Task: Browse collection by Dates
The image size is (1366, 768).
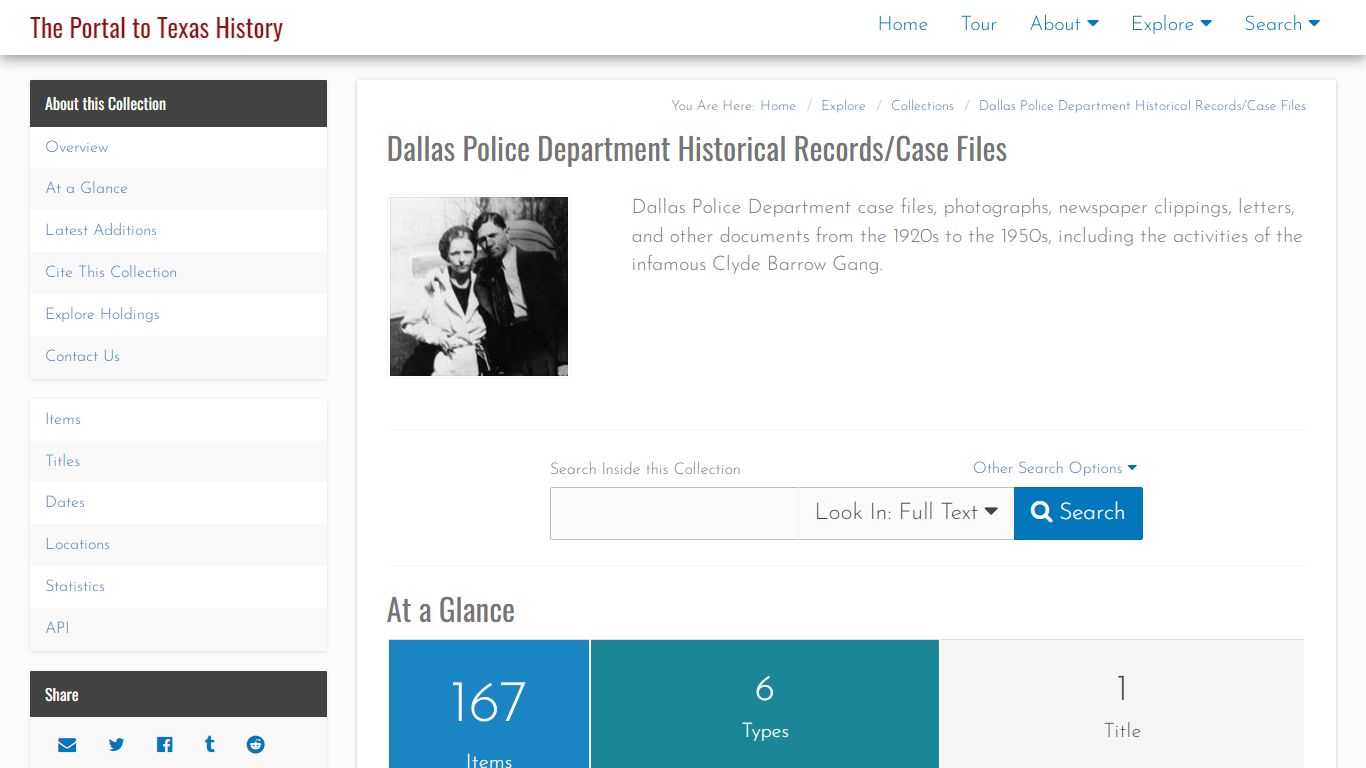Action: (178, 502)
